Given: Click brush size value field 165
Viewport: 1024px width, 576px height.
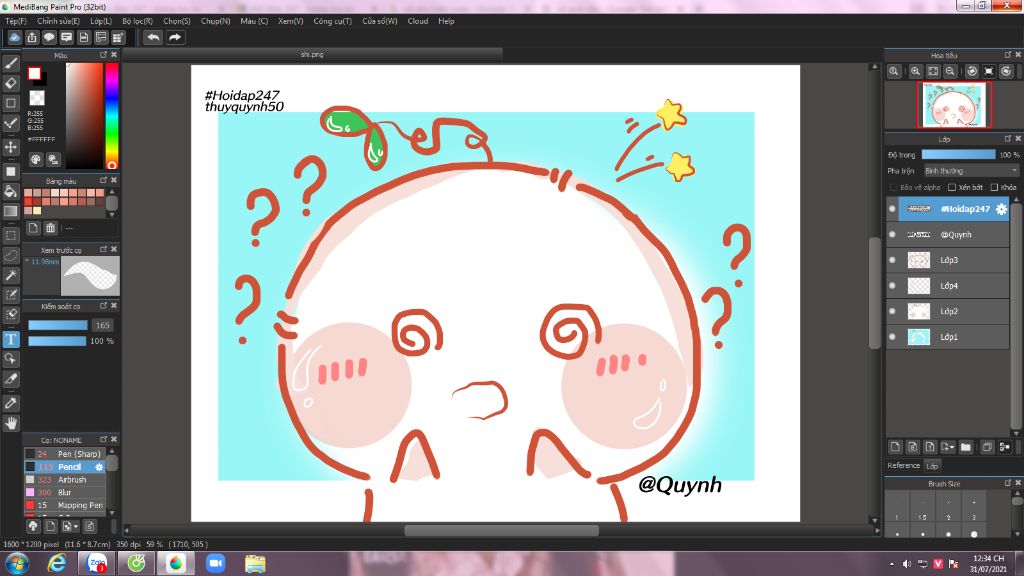Looking at the screenshot, I should click(x=103, y=325).
